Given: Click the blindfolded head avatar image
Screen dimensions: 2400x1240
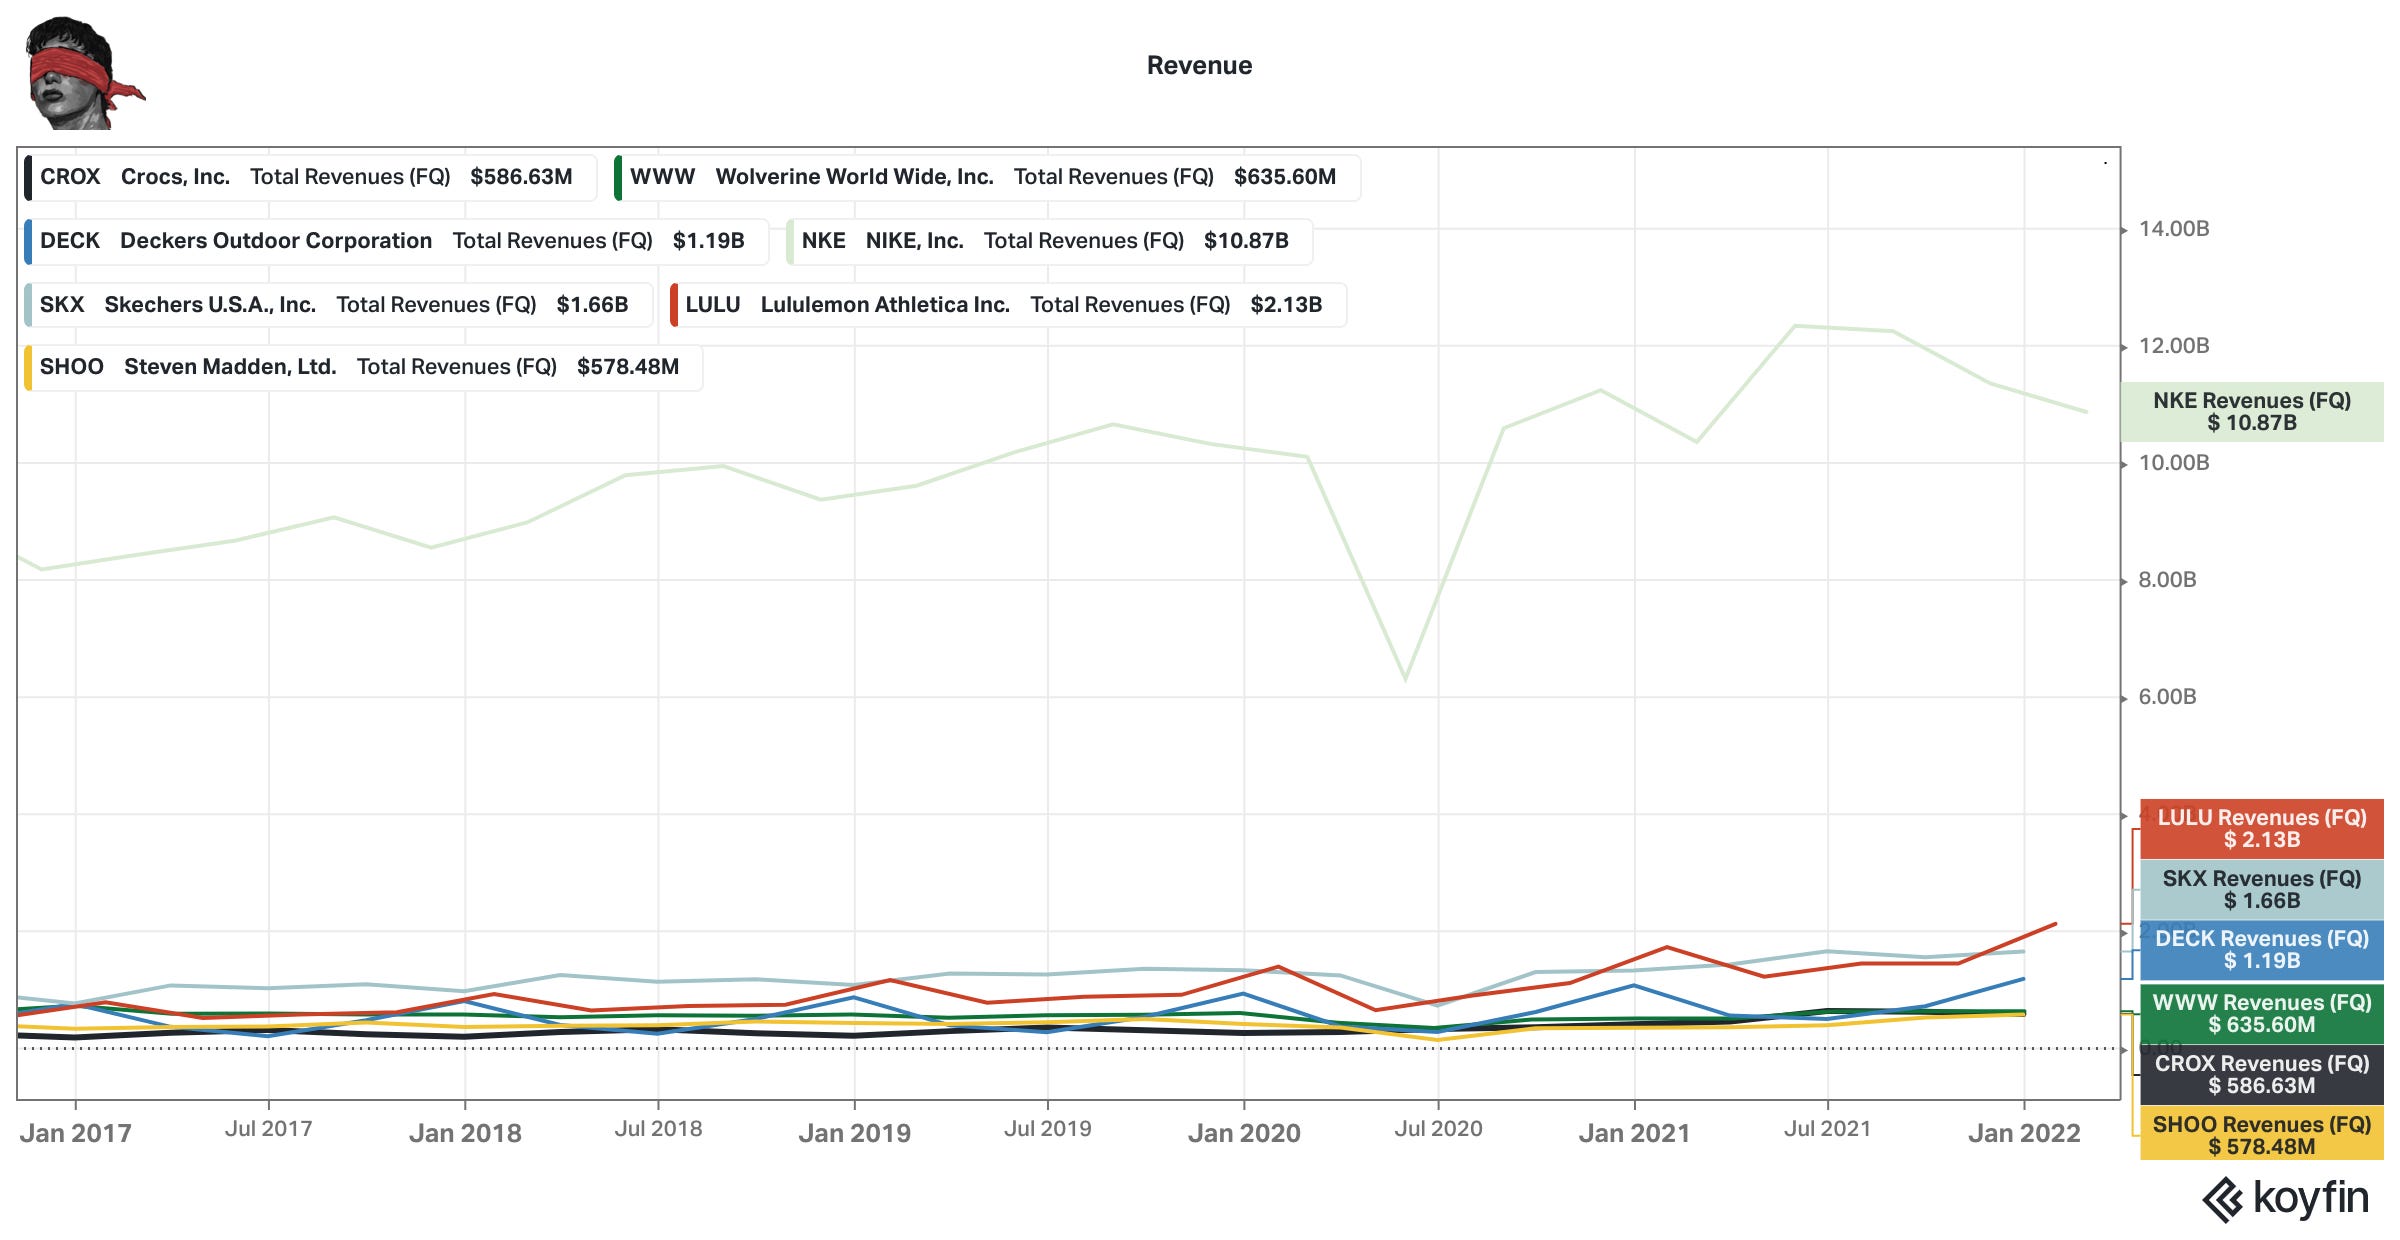Looking at the screenshot, I should point(84,72).
